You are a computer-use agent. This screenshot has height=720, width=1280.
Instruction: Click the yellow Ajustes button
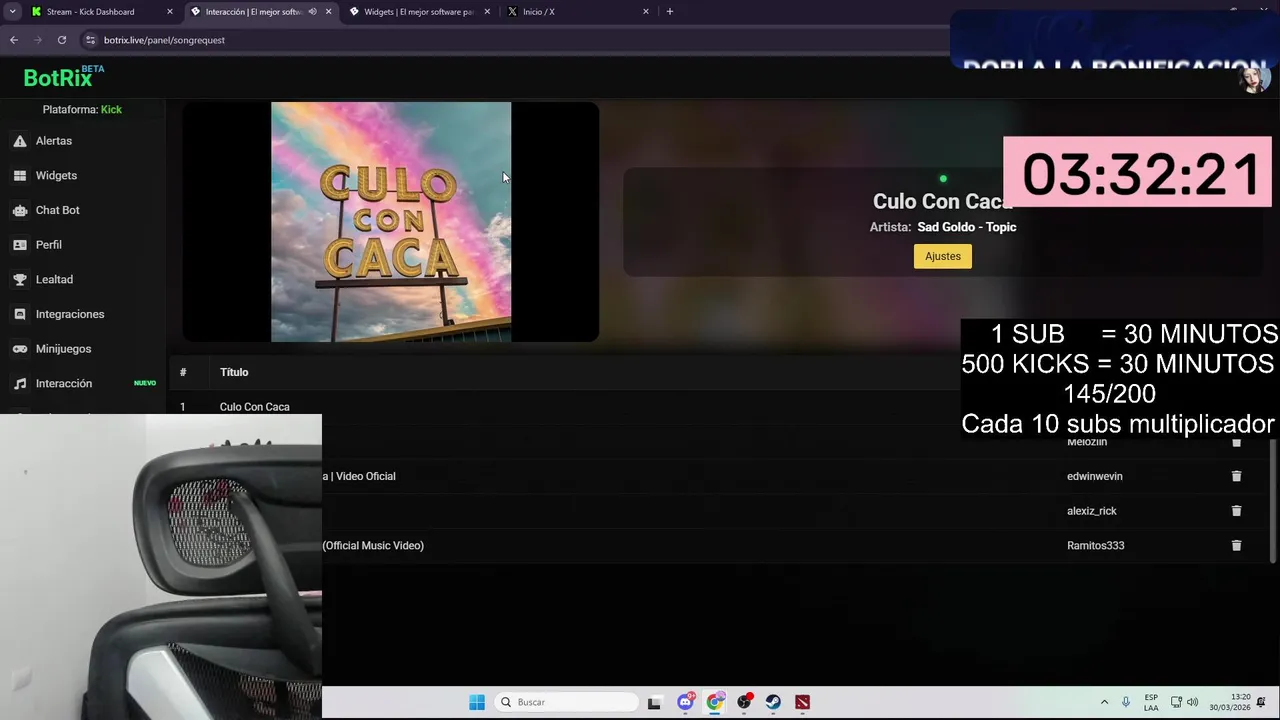(x=942, y=256)
